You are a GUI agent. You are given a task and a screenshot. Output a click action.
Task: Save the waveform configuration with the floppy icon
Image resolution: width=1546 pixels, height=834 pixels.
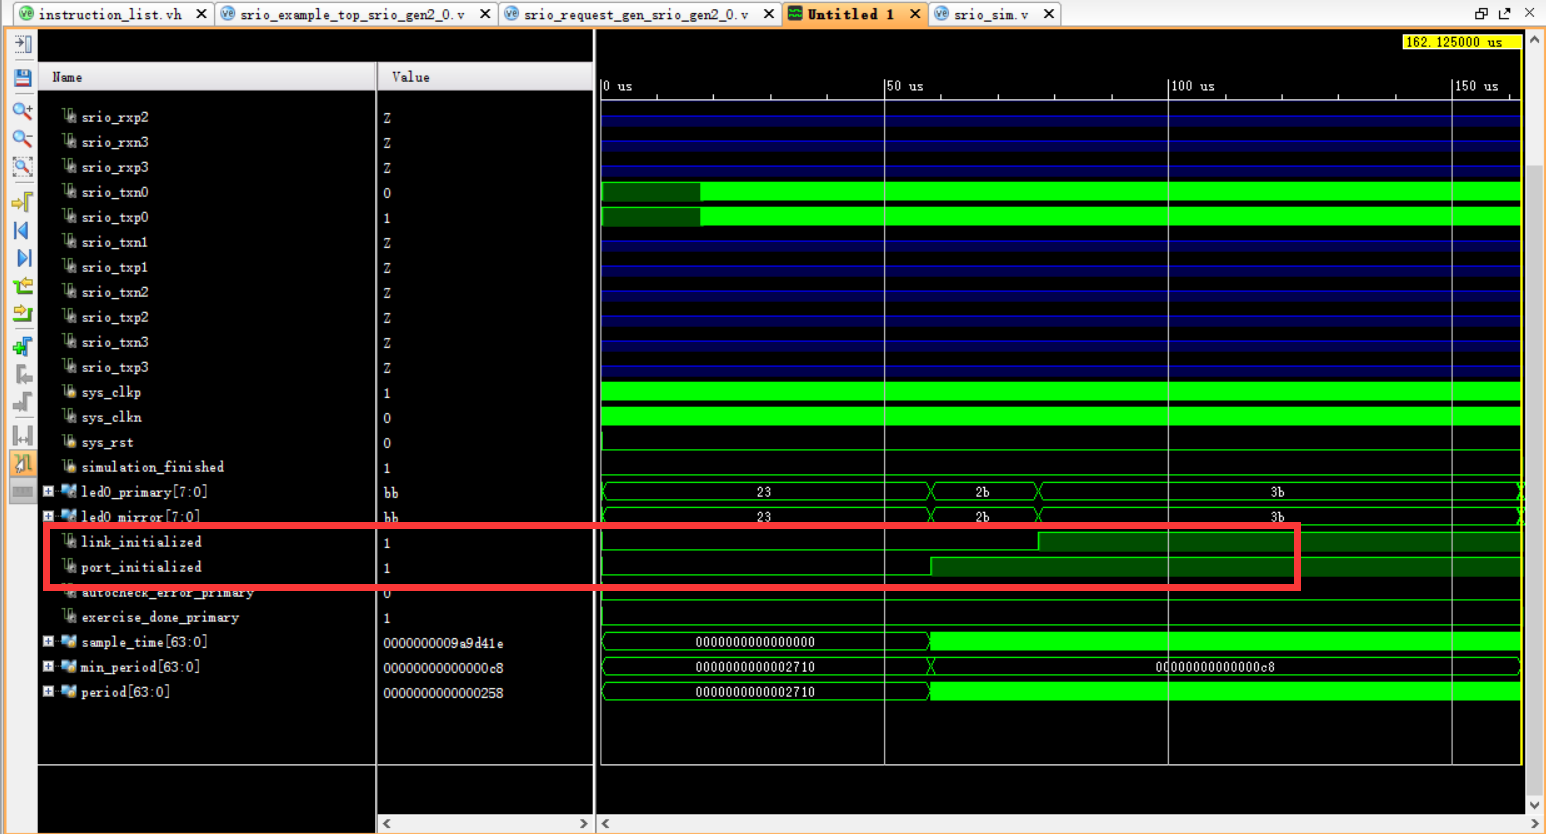(22, 78)
